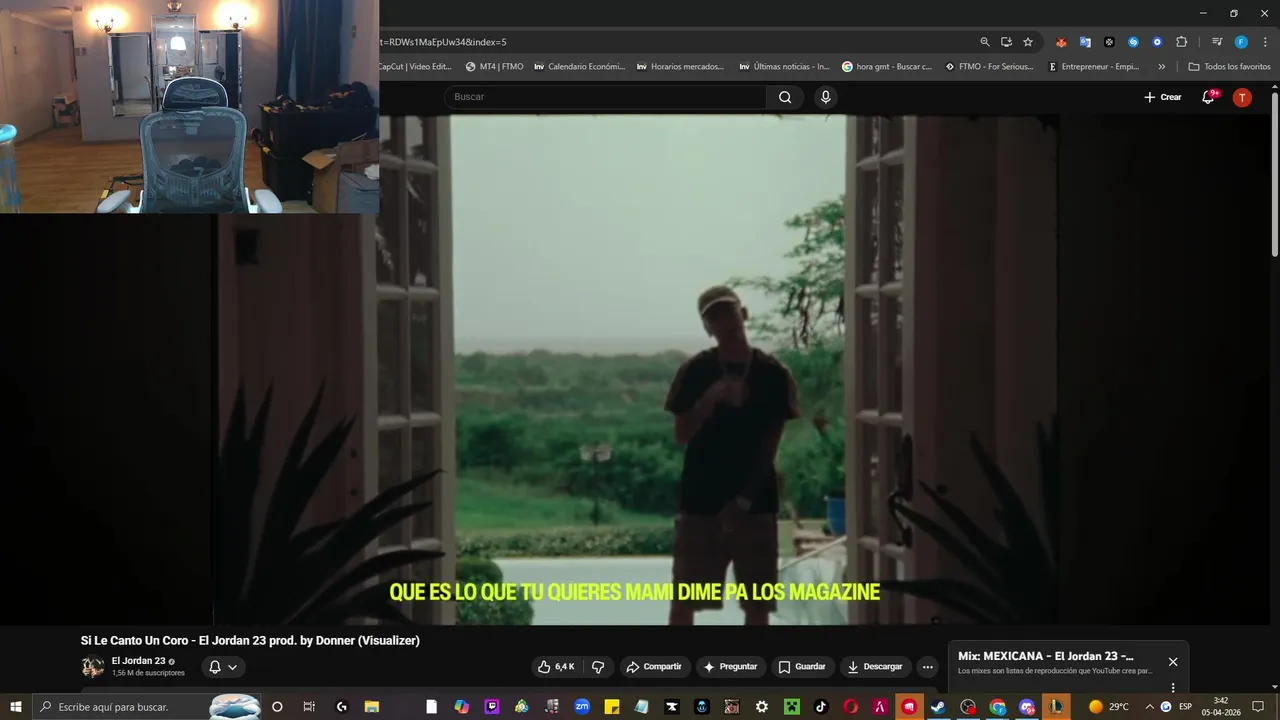1280x720 pixels.
Task: Open Mix playlist three-dot options
Action: pos(1173,687)
